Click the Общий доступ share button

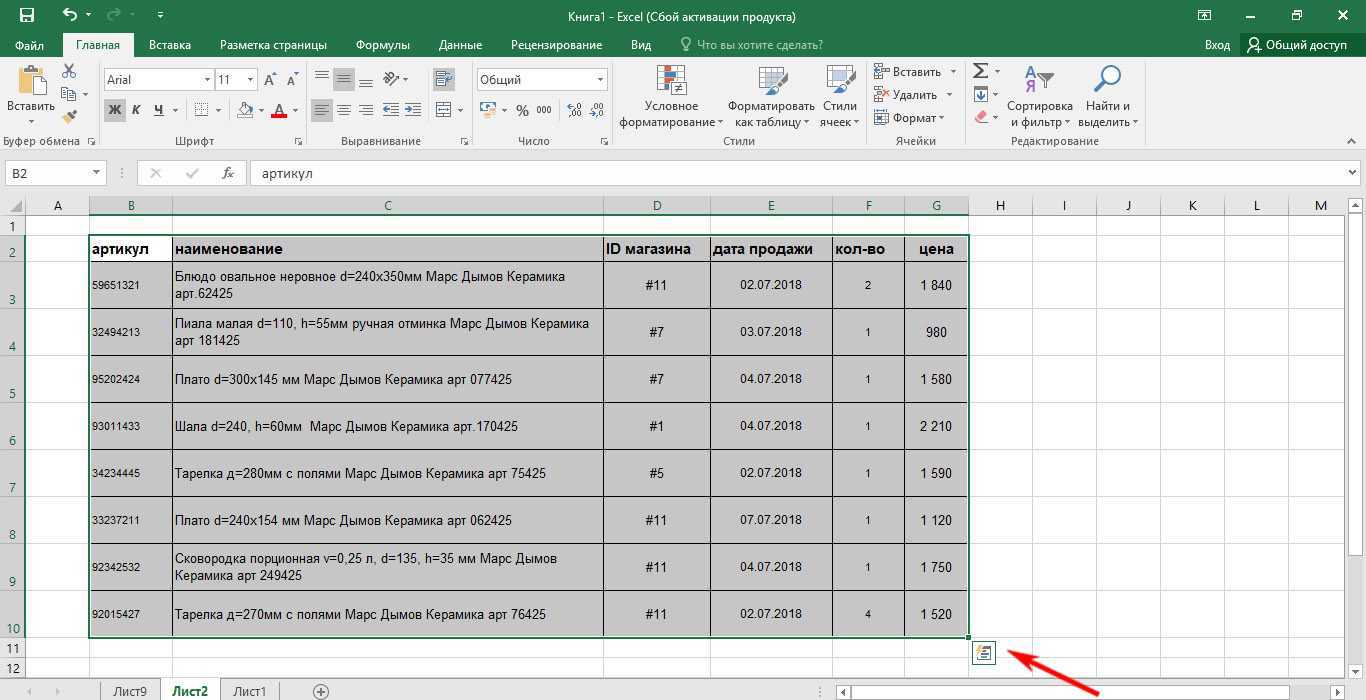(x=1296, y=45)
